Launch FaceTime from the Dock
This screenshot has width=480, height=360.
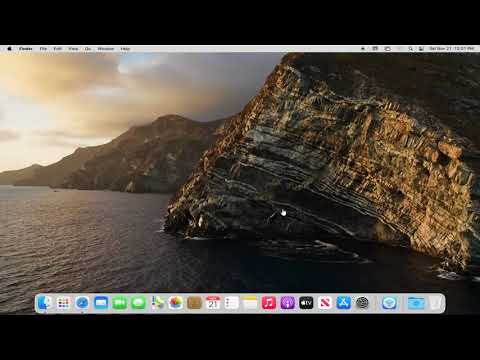click(120, 303)
